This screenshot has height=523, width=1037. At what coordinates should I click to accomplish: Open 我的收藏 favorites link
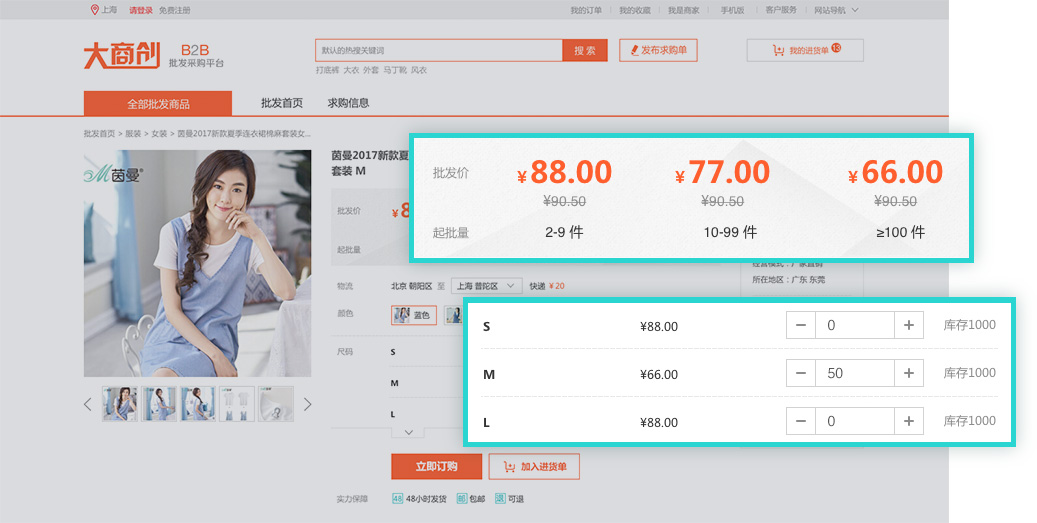(x=635, y=11)
